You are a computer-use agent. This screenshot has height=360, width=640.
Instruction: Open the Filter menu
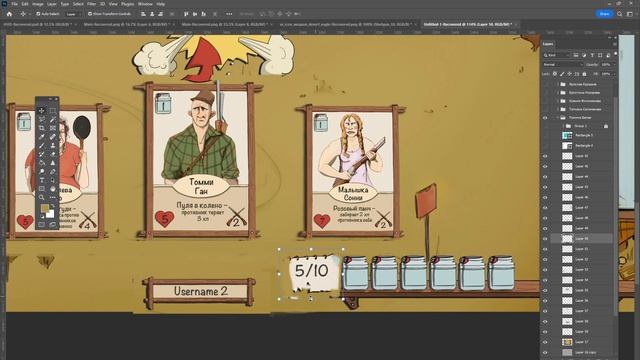[91, 4]
